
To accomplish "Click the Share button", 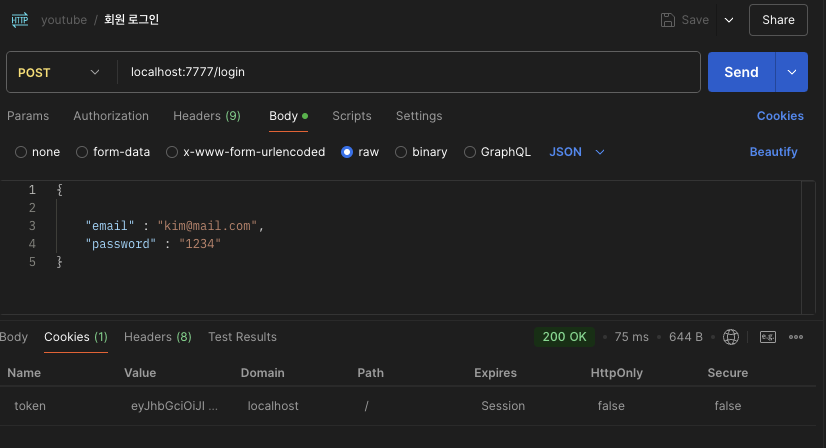I will [778, 20].
